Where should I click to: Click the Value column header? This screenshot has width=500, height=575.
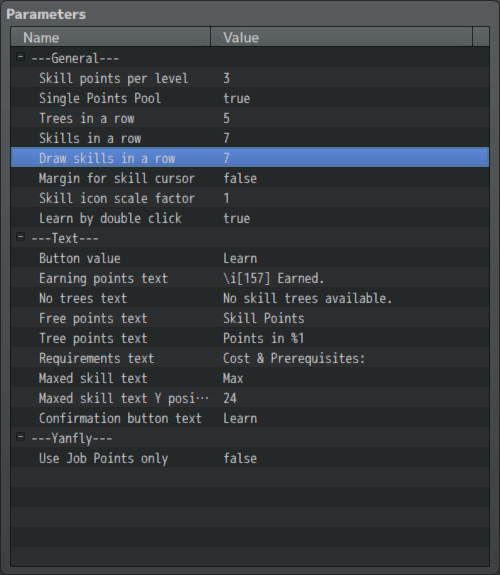coord(341,37)
